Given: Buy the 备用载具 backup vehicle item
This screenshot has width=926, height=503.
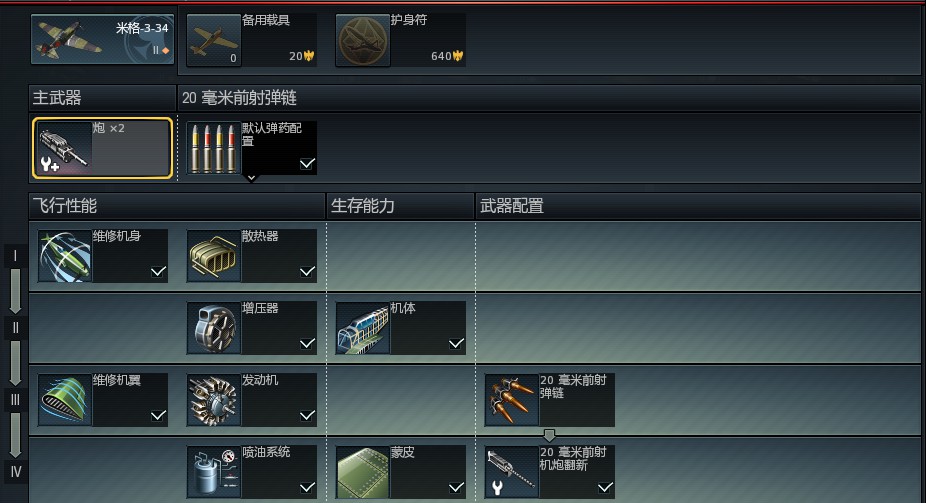Looking at the screenshot, I should point(252,40).
